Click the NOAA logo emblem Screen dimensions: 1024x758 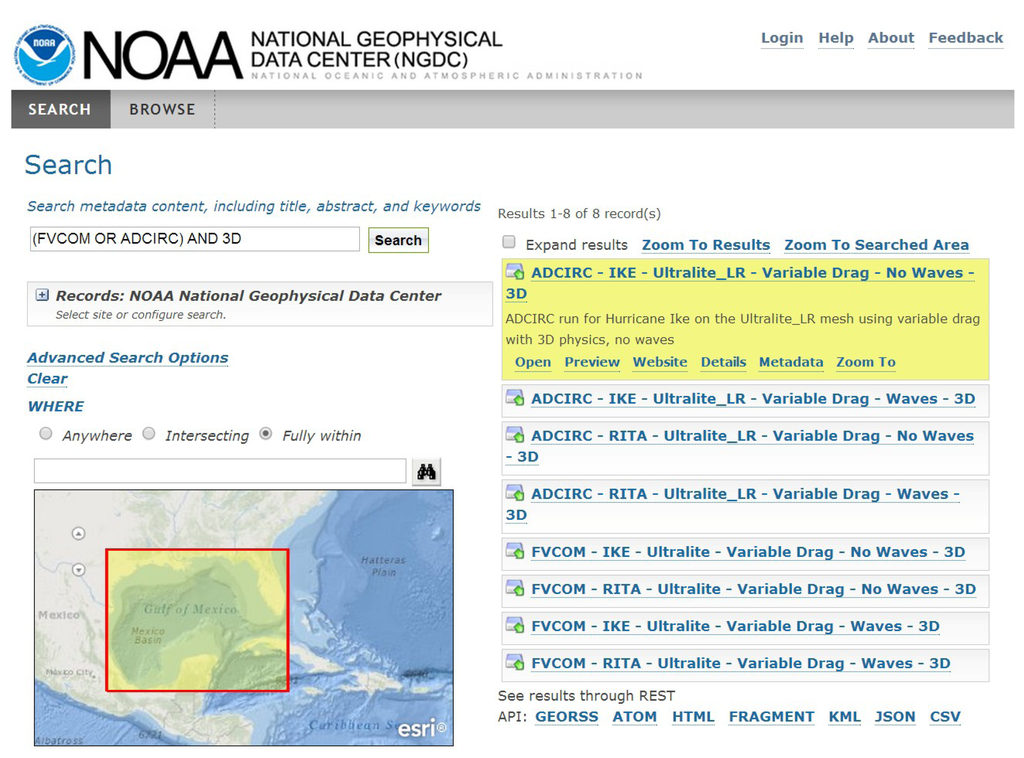tap(44, 54)
